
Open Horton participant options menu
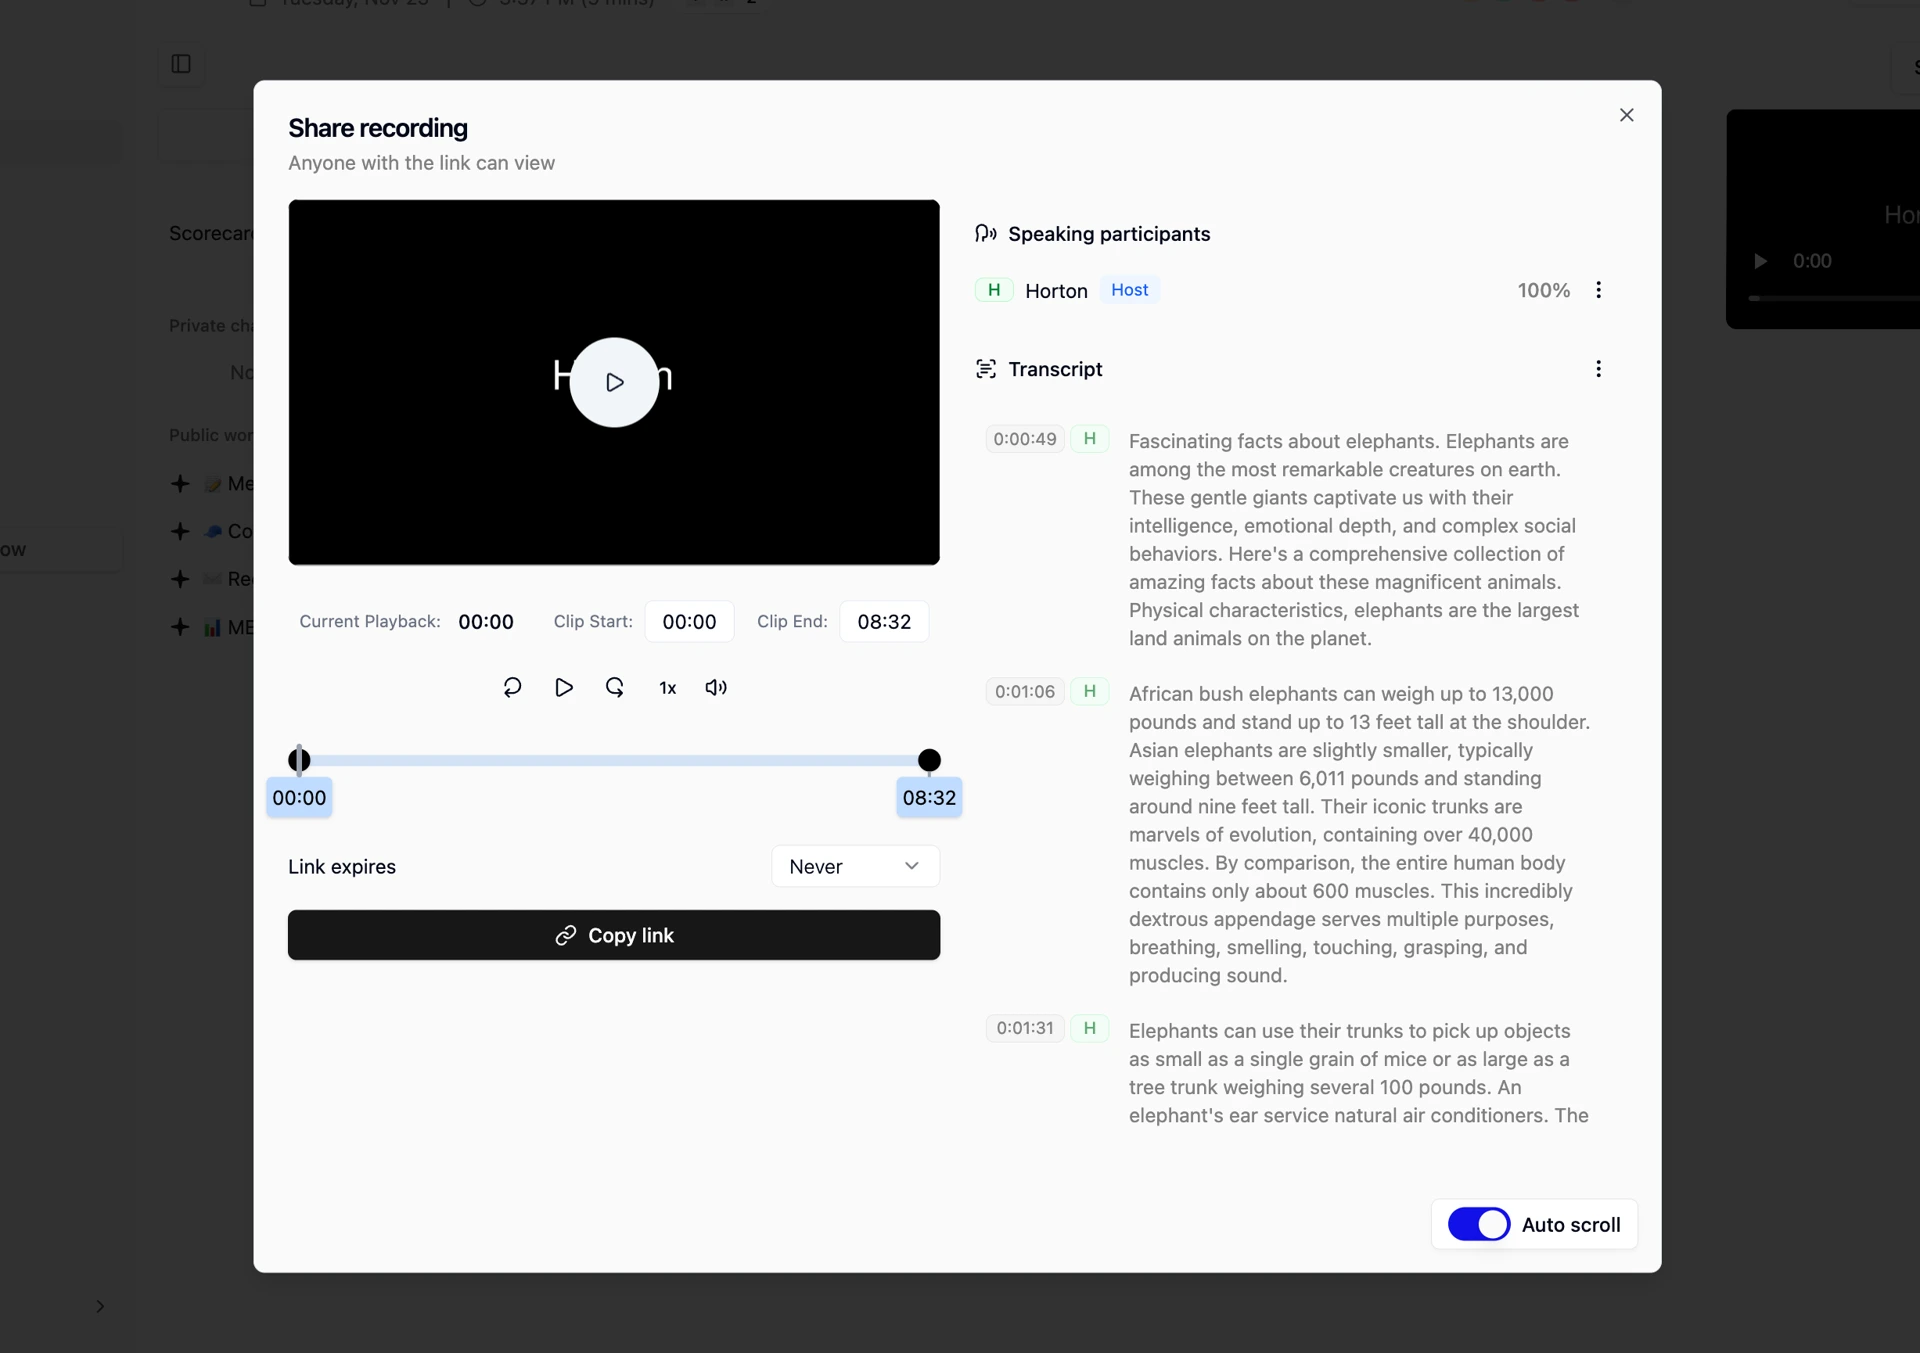click(1598, 290)
